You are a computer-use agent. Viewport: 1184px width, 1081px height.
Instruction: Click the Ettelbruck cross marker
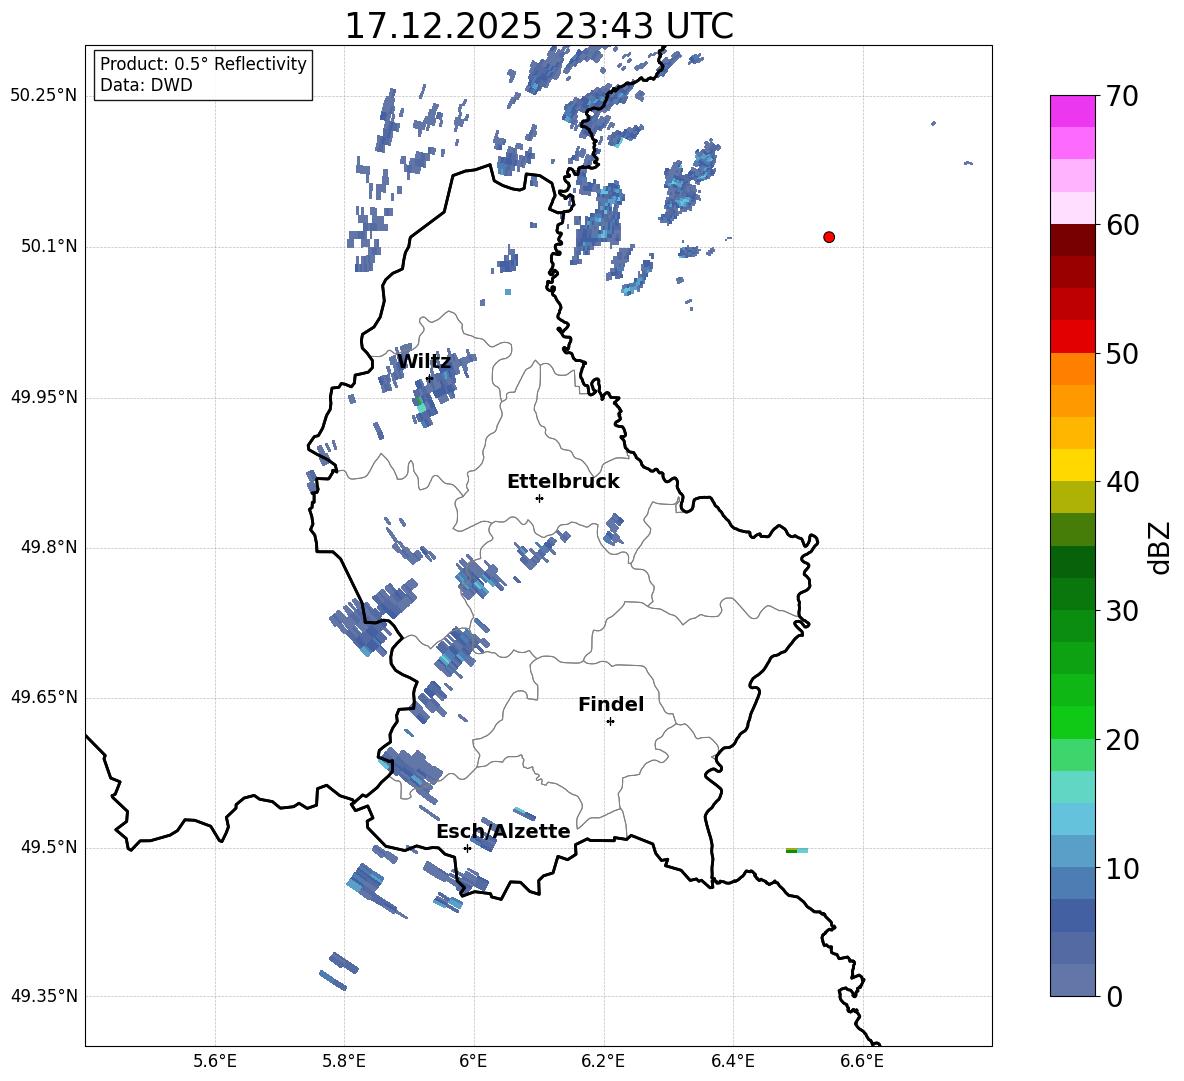coord(539,498)
